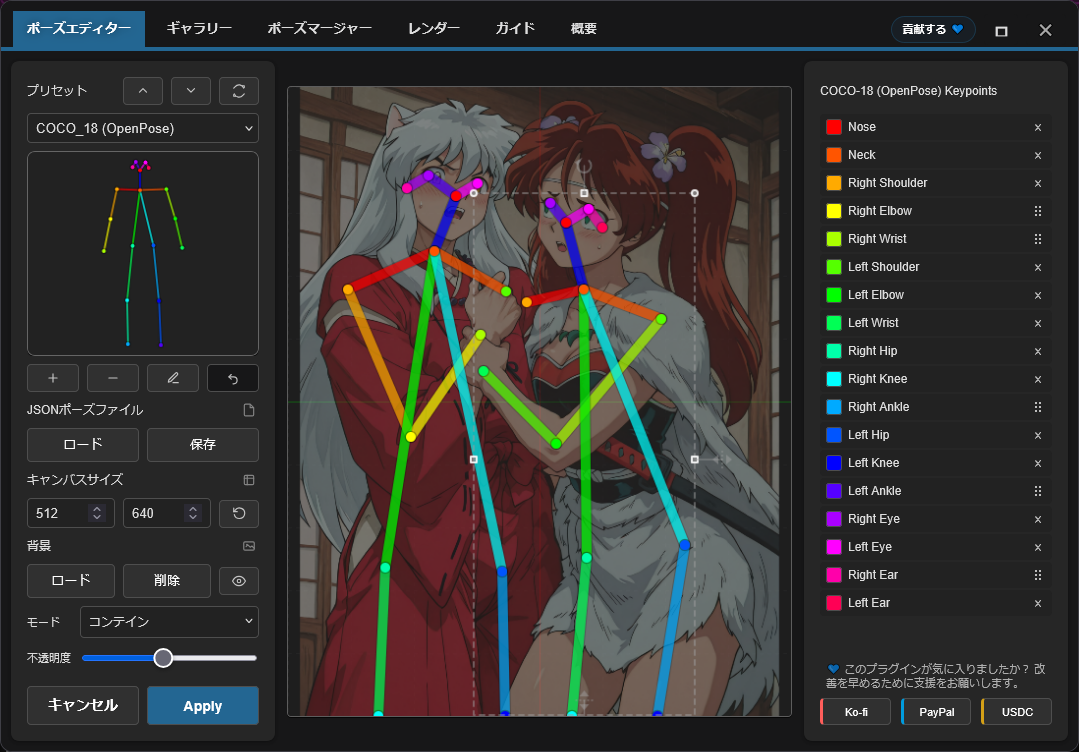Image resolution: width=1079 pixels, height=752 pixels.
Task: Click the Right Elbow dots handle
Action: click(x=1038, y=211)
